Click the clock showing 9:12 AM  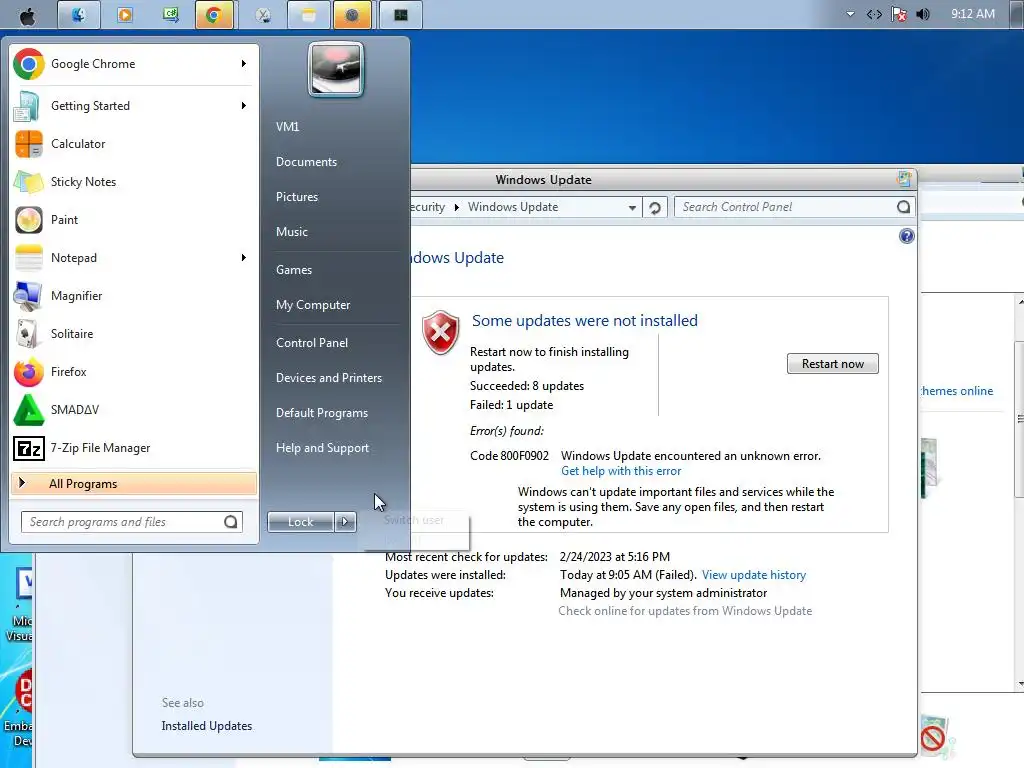pos(972,14)
